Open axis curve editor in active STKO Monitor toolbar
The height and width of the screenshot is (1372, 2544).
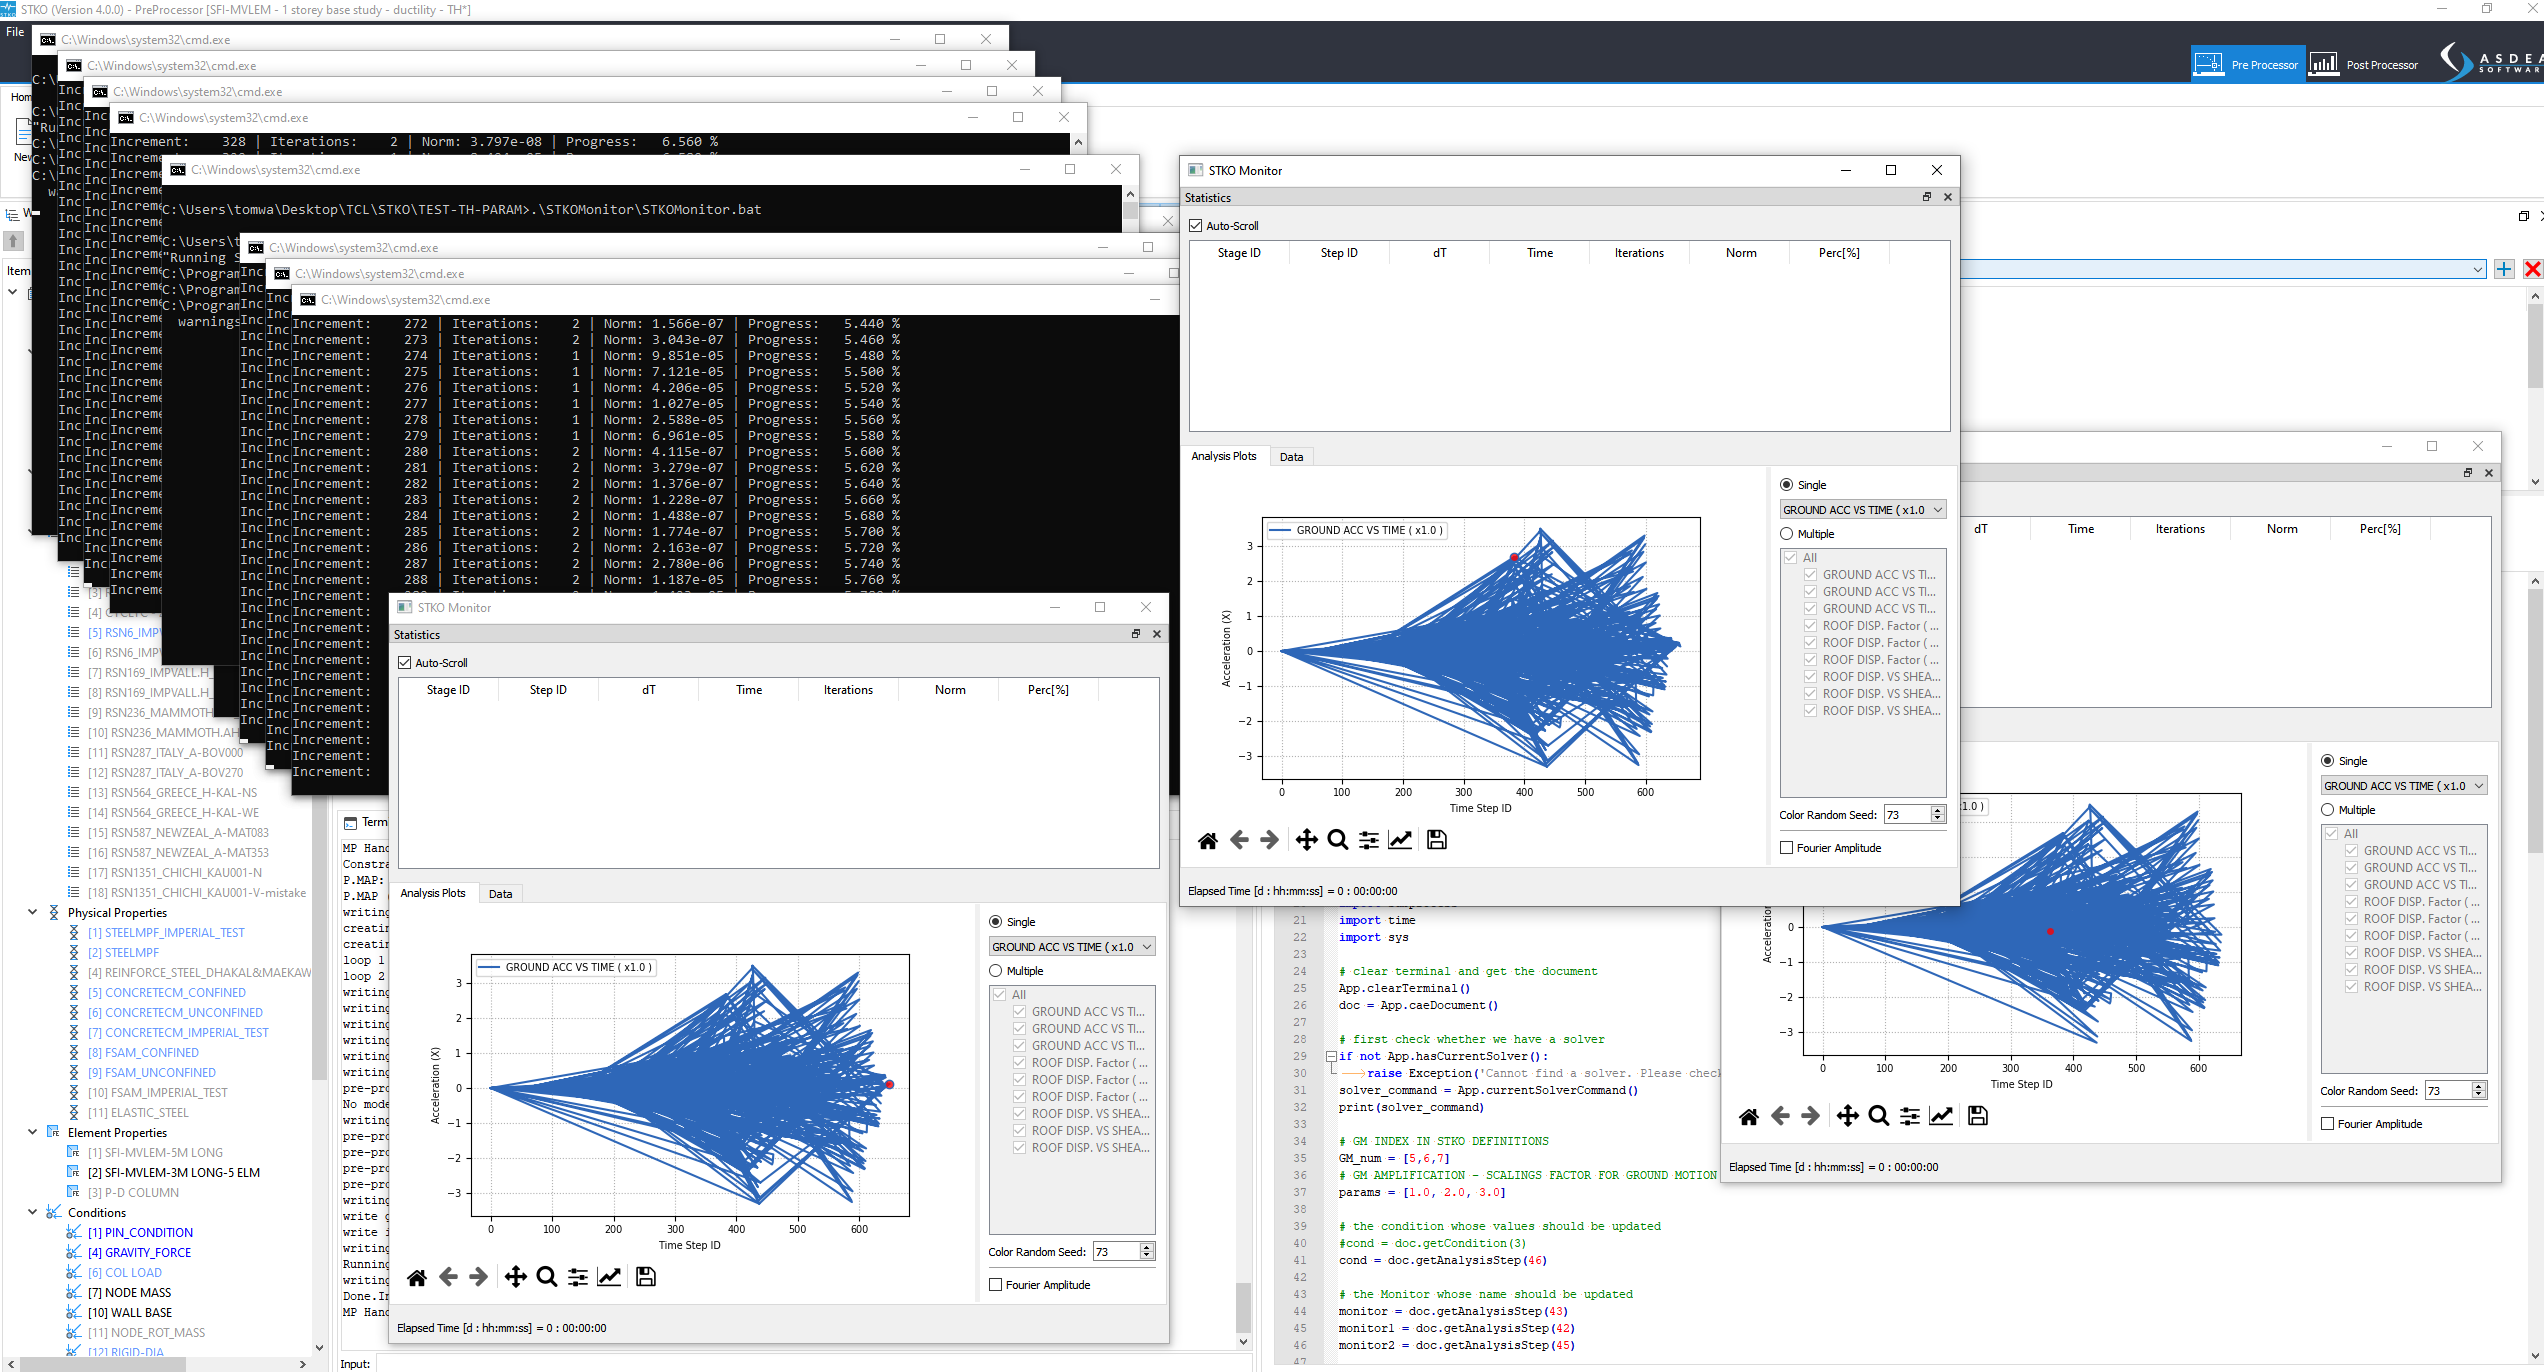click(1400, 840)
